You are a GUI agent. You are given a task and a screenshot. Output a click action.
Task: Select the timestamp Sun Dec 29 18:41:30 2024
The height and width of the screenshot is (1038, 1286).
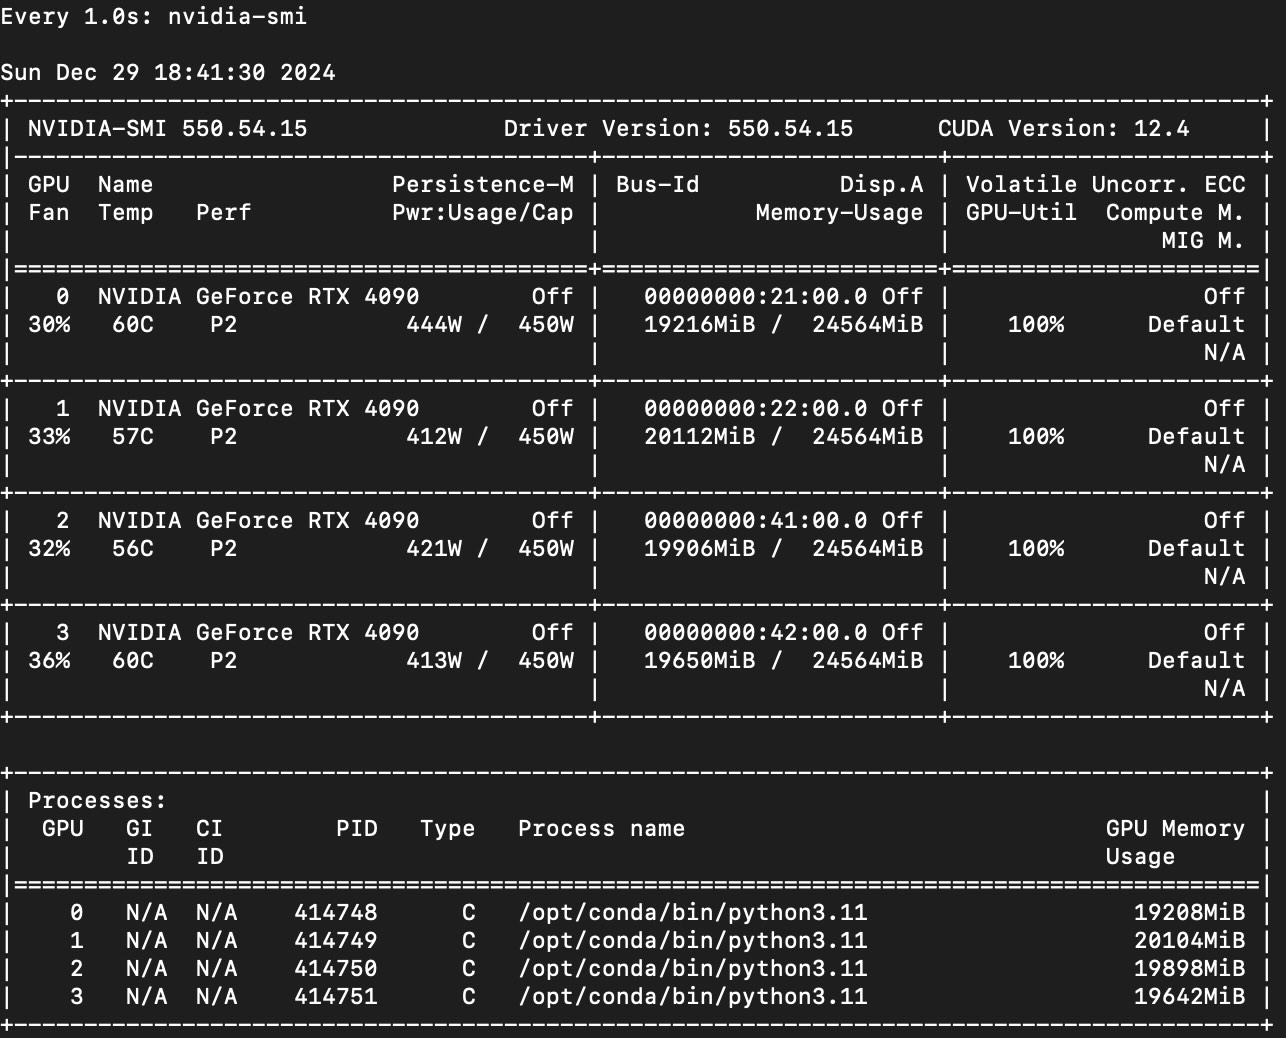point(168,72)
